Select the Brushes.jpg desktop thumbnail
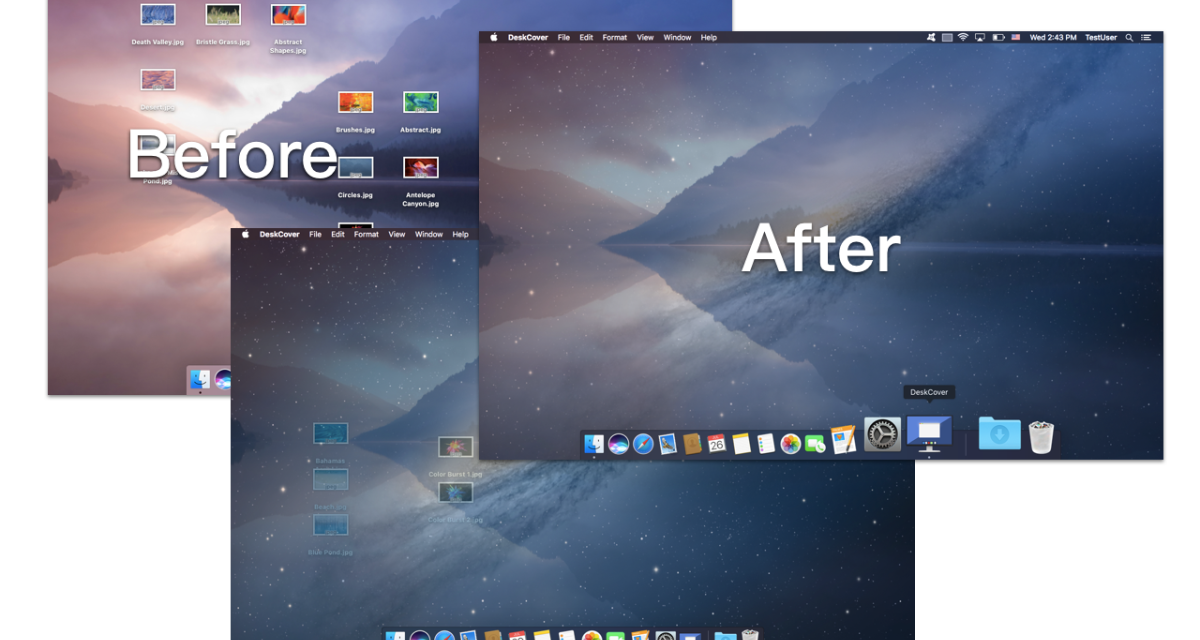Viewport: 1200px width, 640px height. click(x=355, y=103)
